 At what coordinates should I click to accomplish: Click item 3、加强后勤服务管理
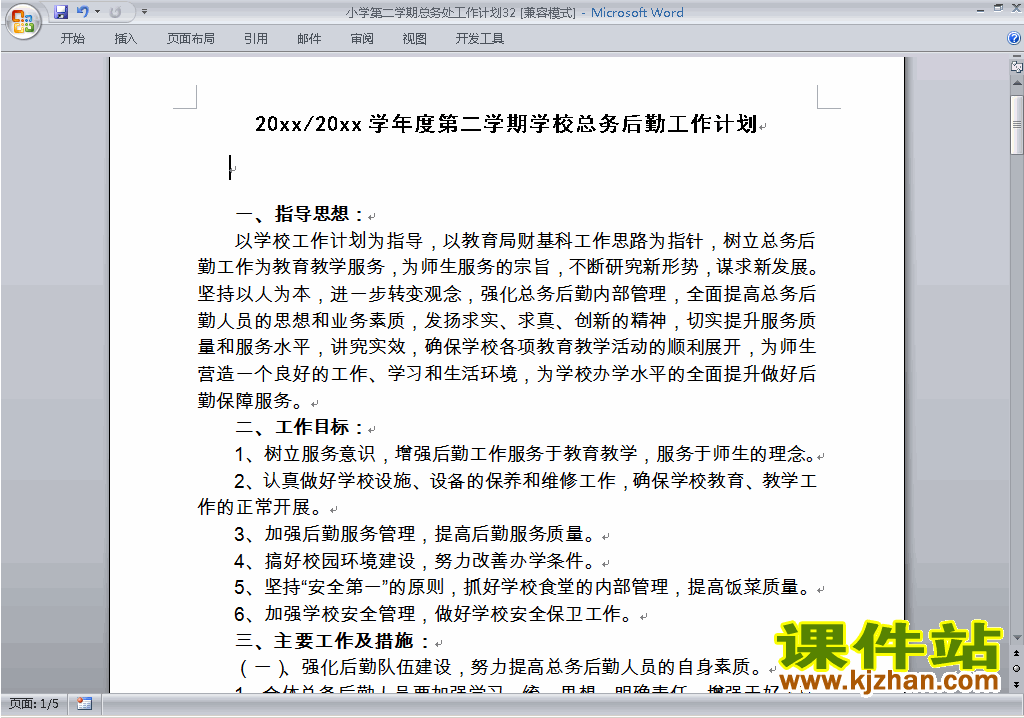415,534
